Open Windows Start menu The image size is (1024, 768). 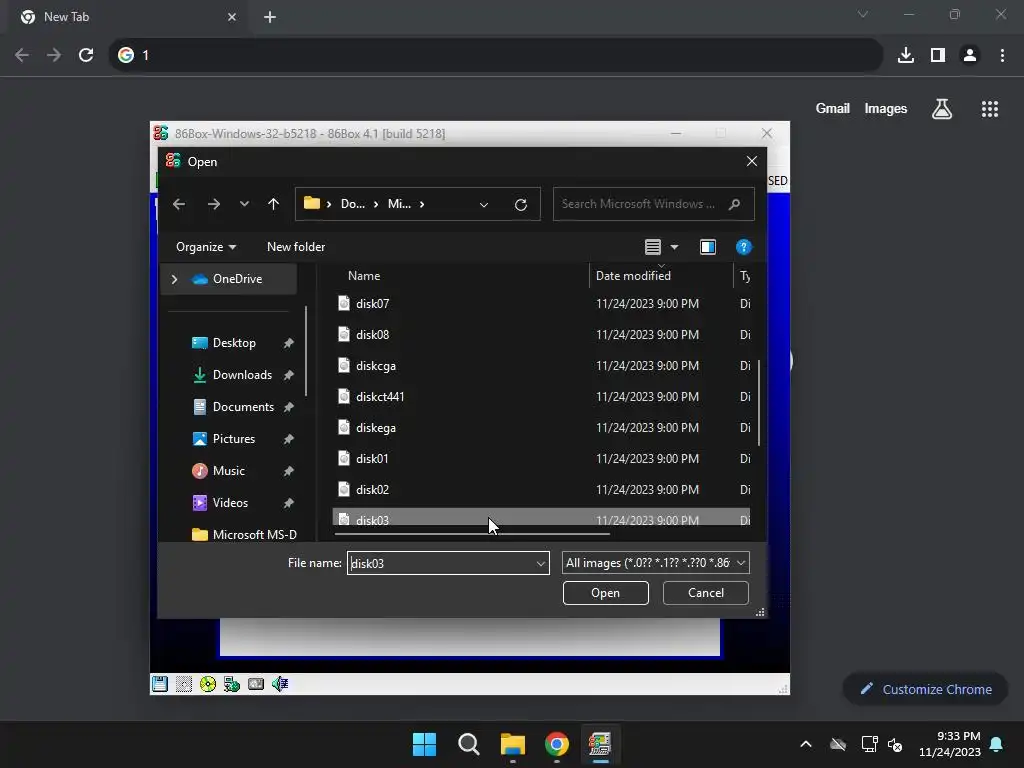coord(424,744)
